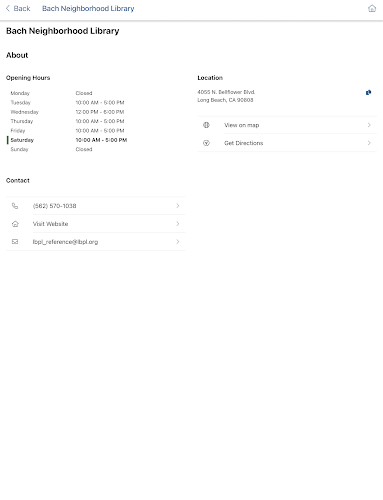Select the Monday label in opening hours
The width and height of the screenshot is (383, 500).
click(20, 93)
